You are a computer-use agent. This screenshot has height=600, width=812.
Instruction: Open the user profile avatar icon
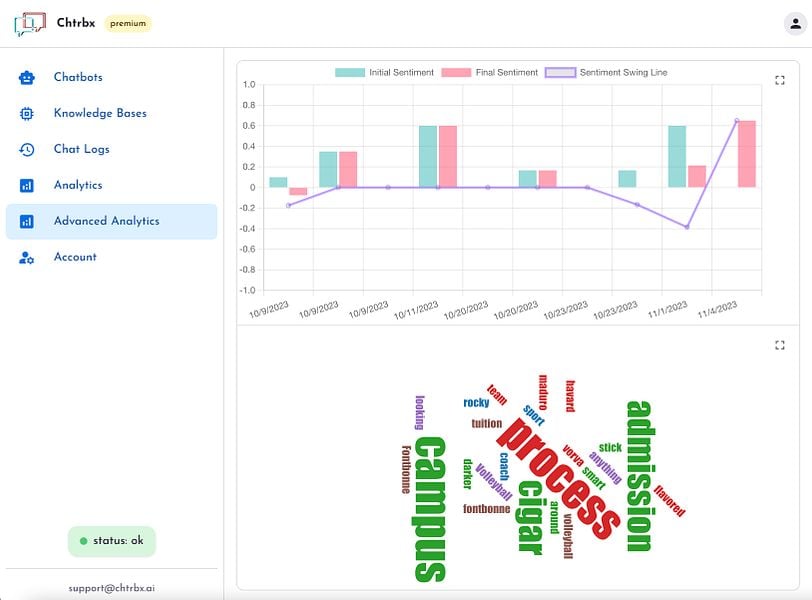(x=795, y=24)
